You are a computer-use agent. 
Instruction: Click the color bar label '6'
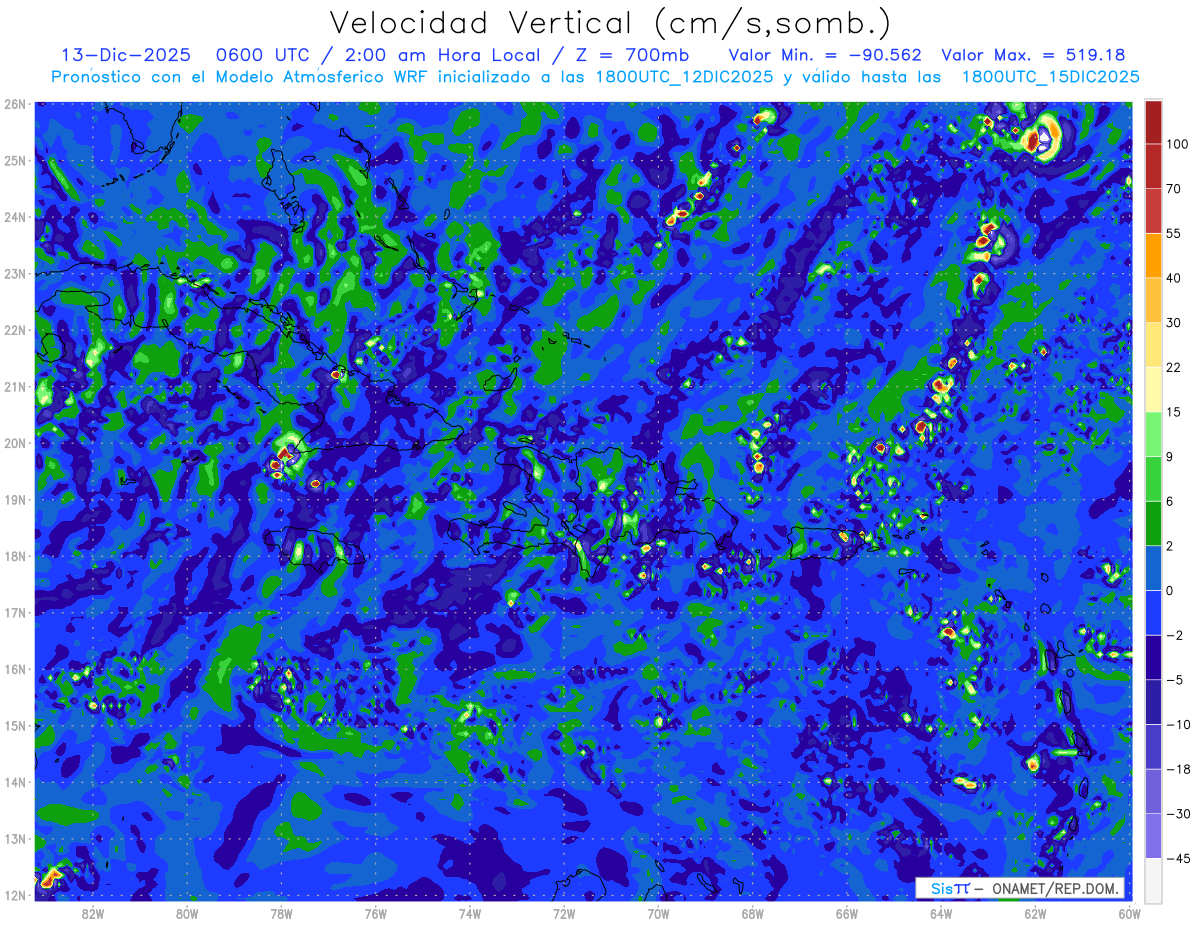coord(1170,501)
